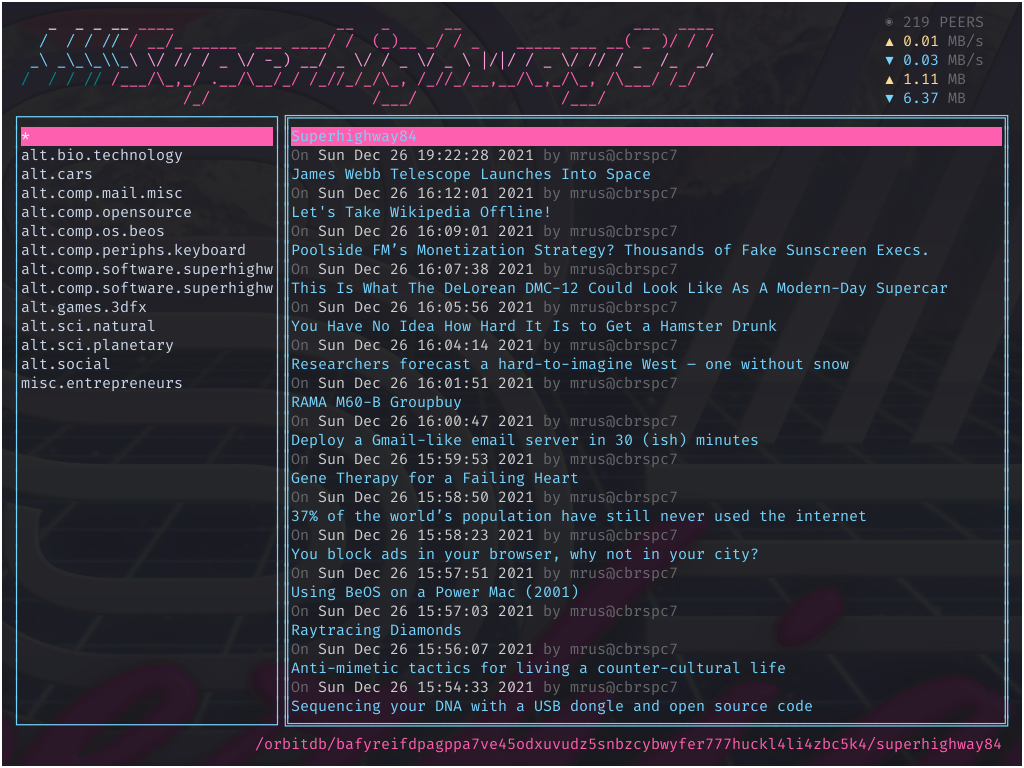The image size is (1024, 768).
Task: Select misc.entrepreneurs newsgroup
Action: (x=102, y=383)
